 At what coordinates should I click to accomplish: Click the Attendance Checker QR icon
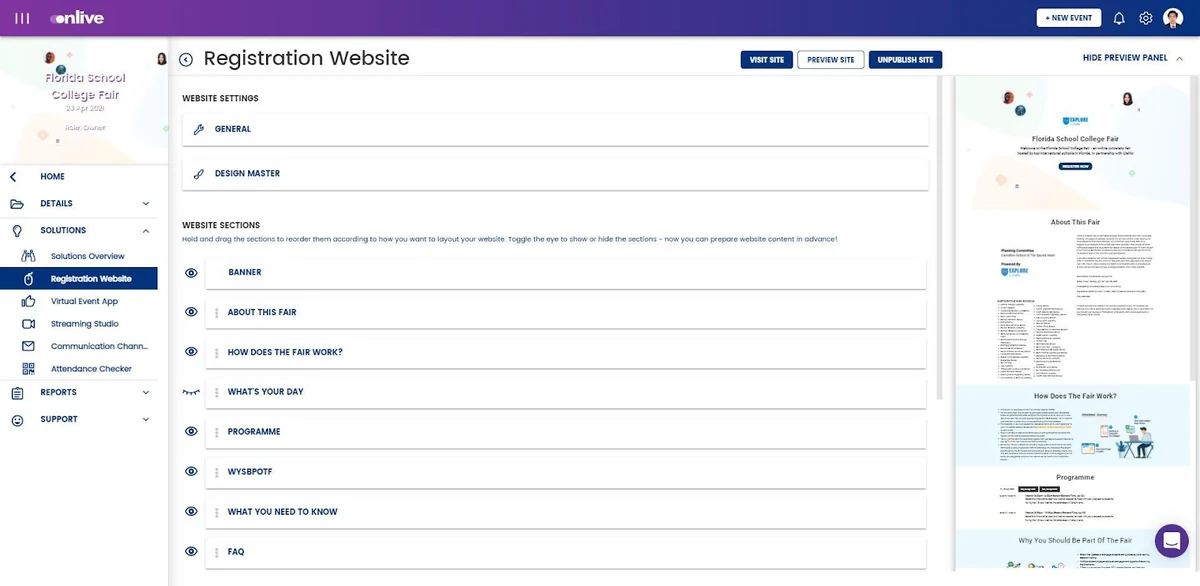coord(29,369)
